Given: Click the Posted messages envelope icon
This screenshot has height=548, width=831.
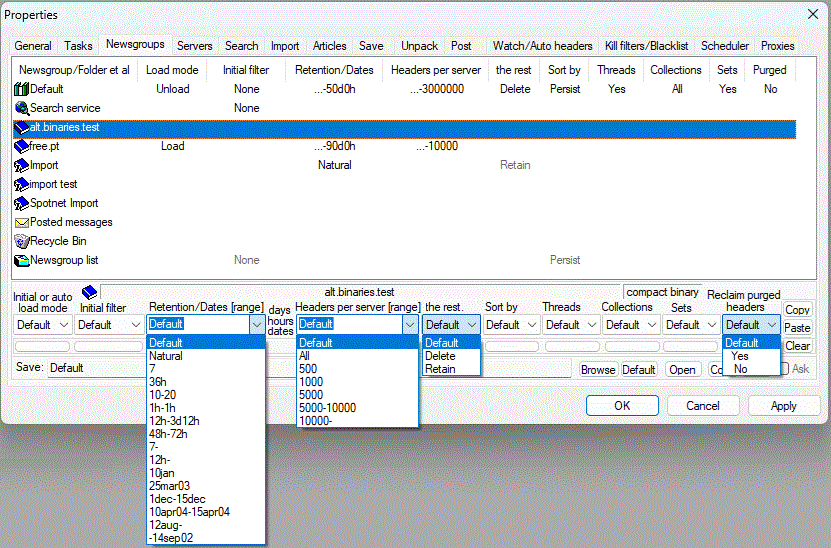Looking at the screenshot, I should (21, 222).
